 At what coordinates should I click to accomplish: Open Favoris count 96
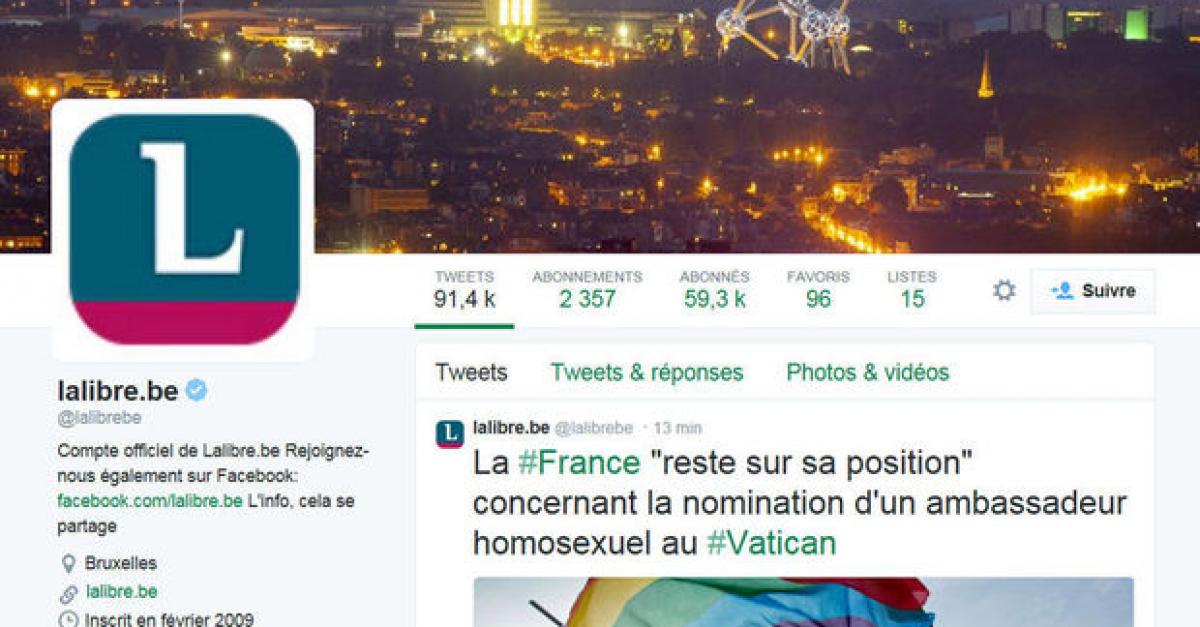pyautogui.click(x=818, y=289)
